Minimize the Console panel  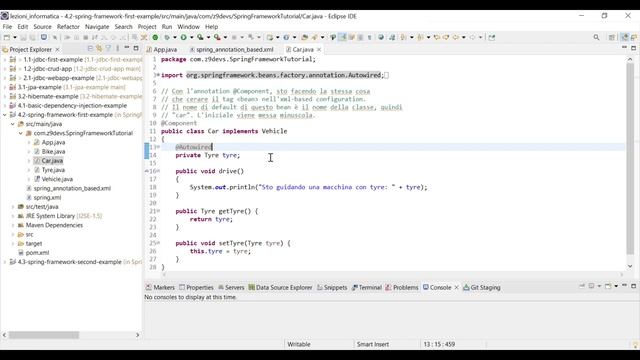(x=624, y=286)
